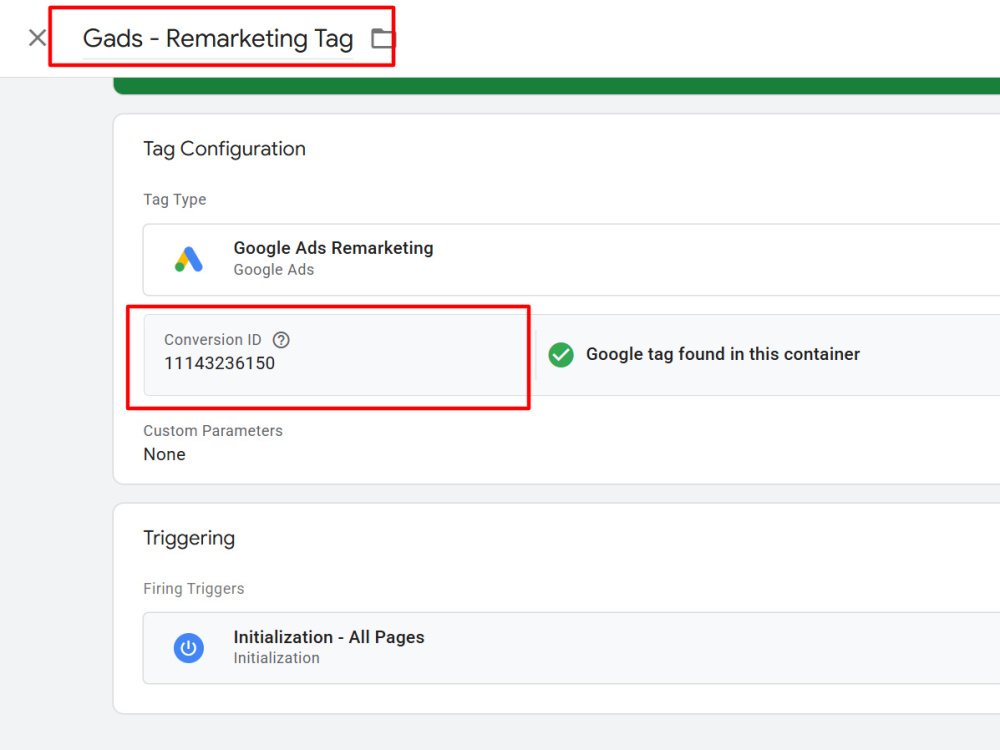Edit the tag name Gads - Remarketing Tag
Image resolution: width=1000 pixels, height=750 pixels.
click(x=217, y=38)
